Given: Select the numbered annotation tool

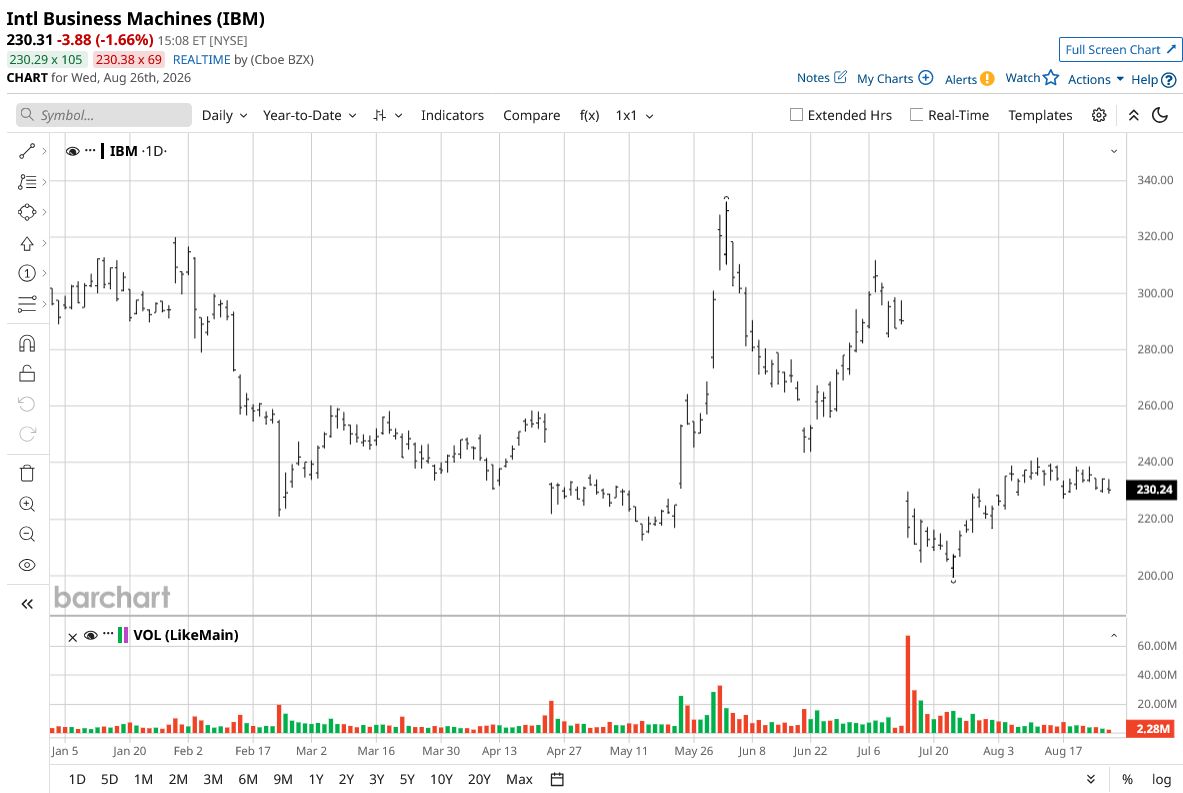Looking at the screenshot, I should tap(27, 273).
